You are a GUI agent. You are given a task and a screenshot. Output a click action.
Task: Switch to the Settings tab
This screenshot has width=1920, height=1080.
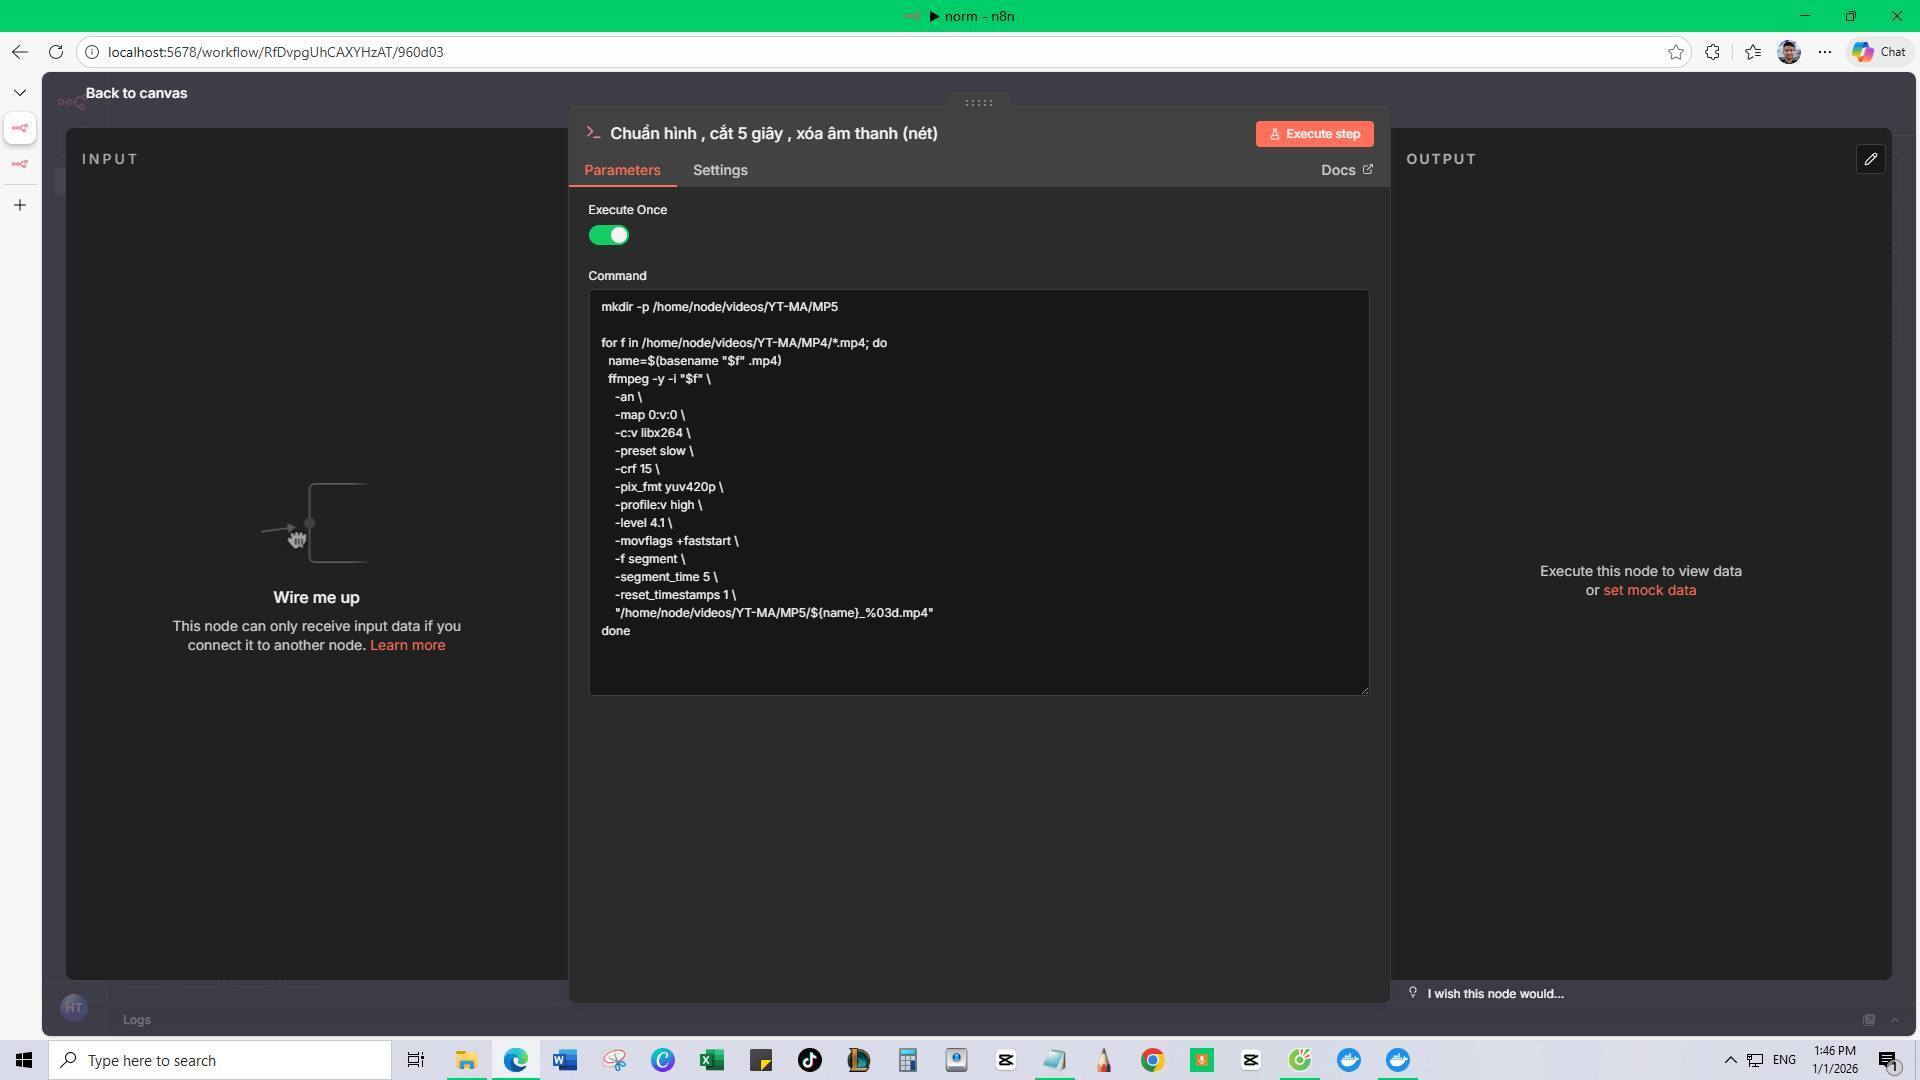click(x=720, y=170)
